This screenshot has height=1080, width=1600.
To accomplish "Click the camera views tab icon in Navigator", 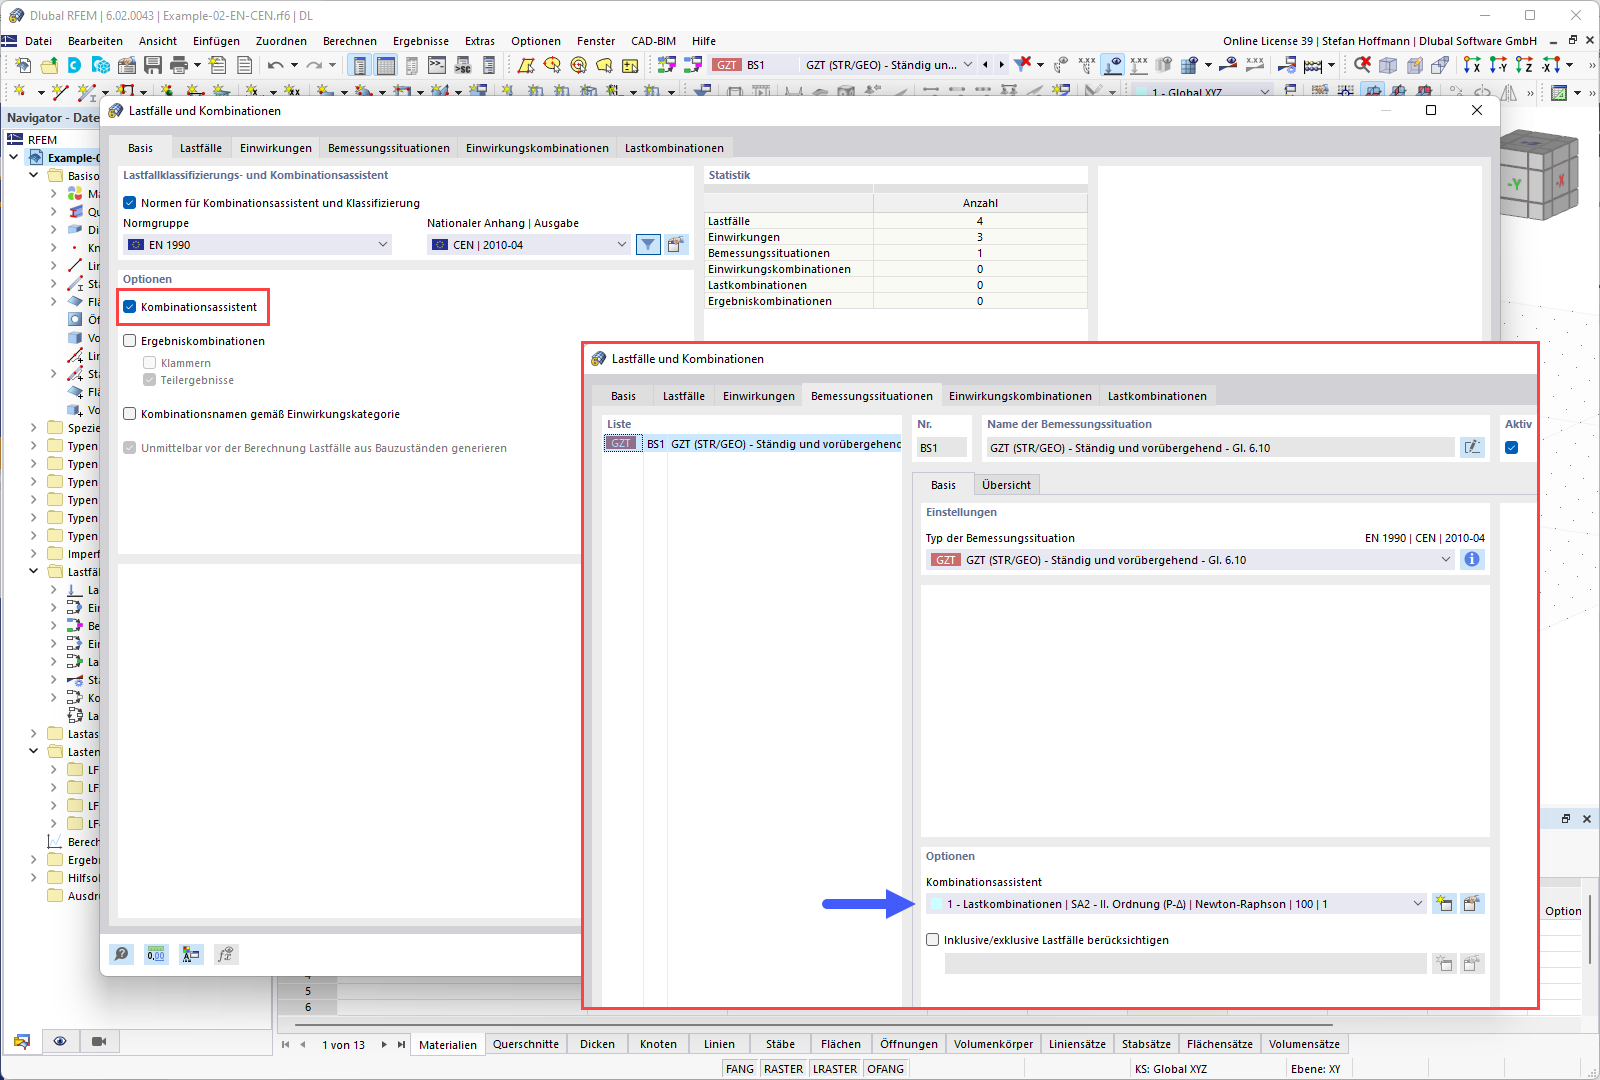I will tap(99, 1042).
